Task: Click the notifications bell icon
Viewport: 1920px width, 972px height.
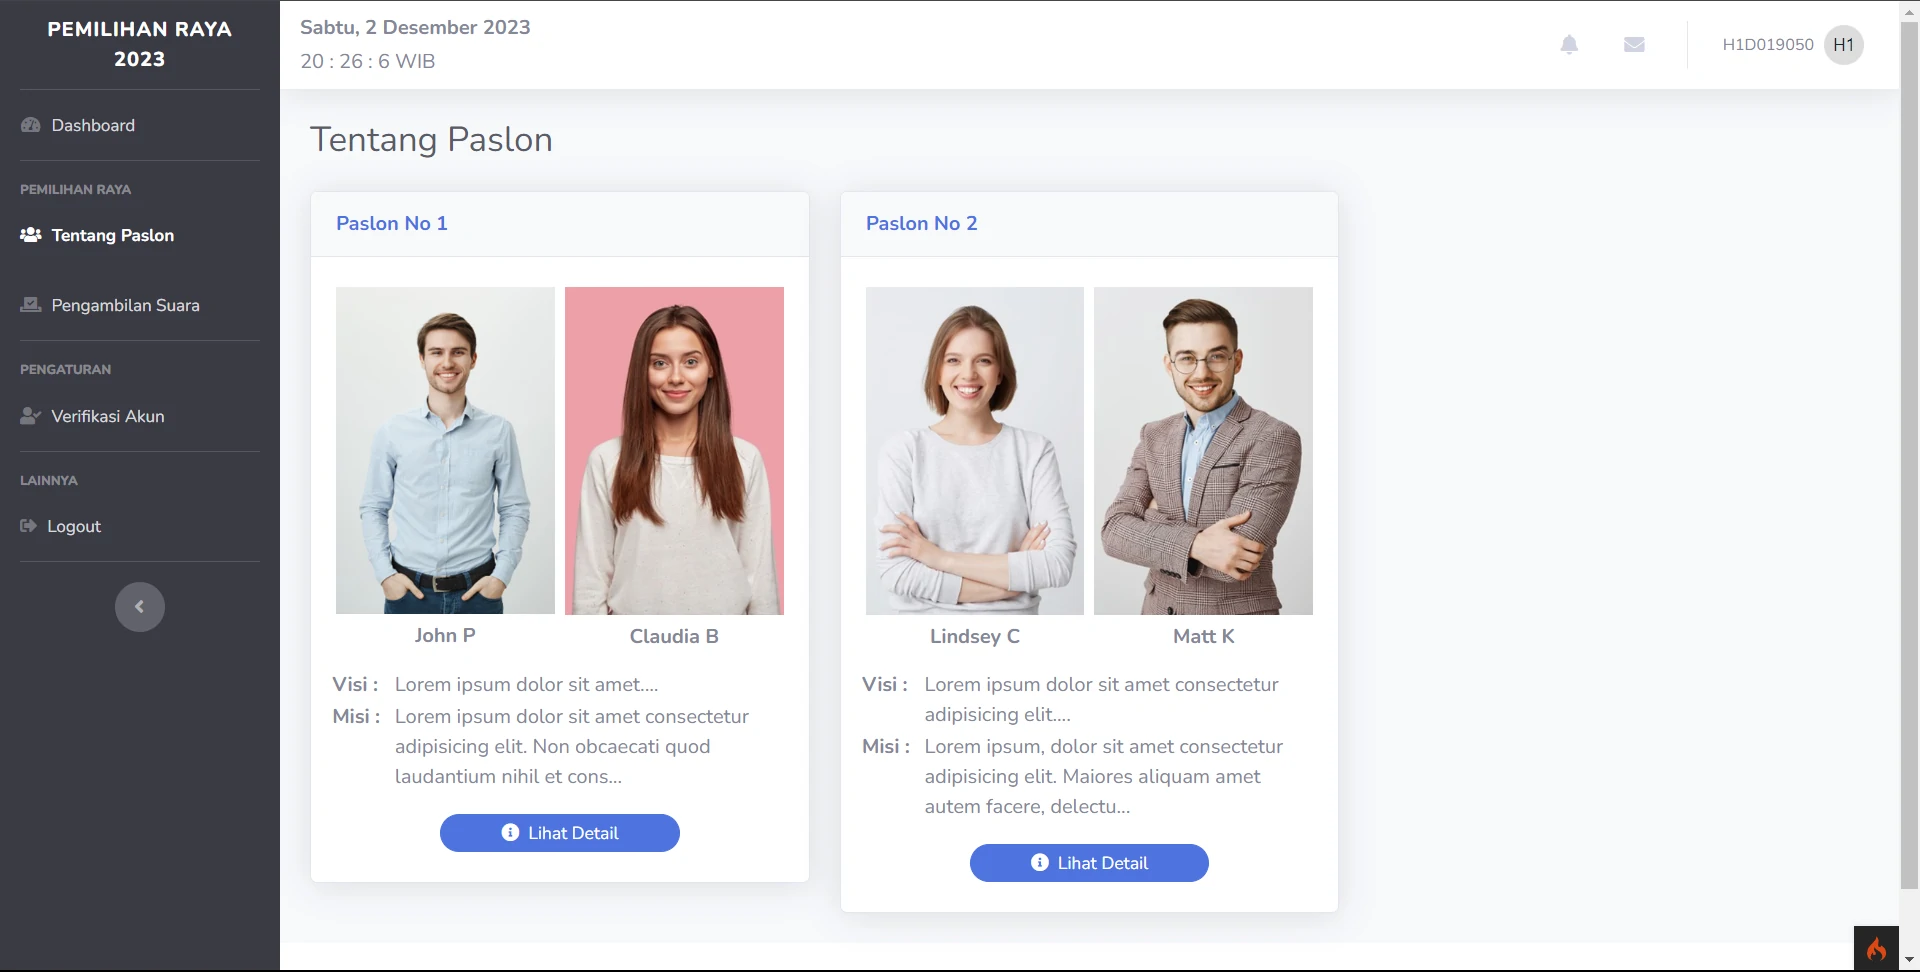Action: coord(1569,45)
